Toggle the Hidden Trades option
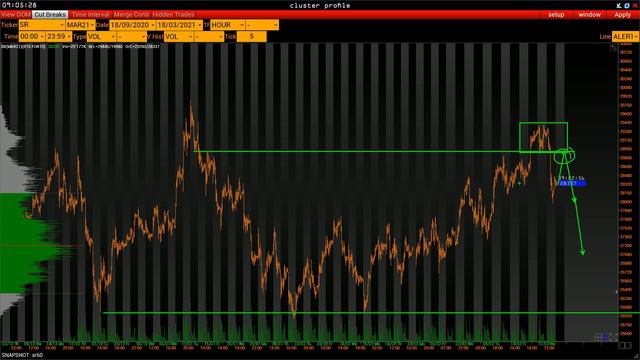The image size is (640, 360). 173,15
